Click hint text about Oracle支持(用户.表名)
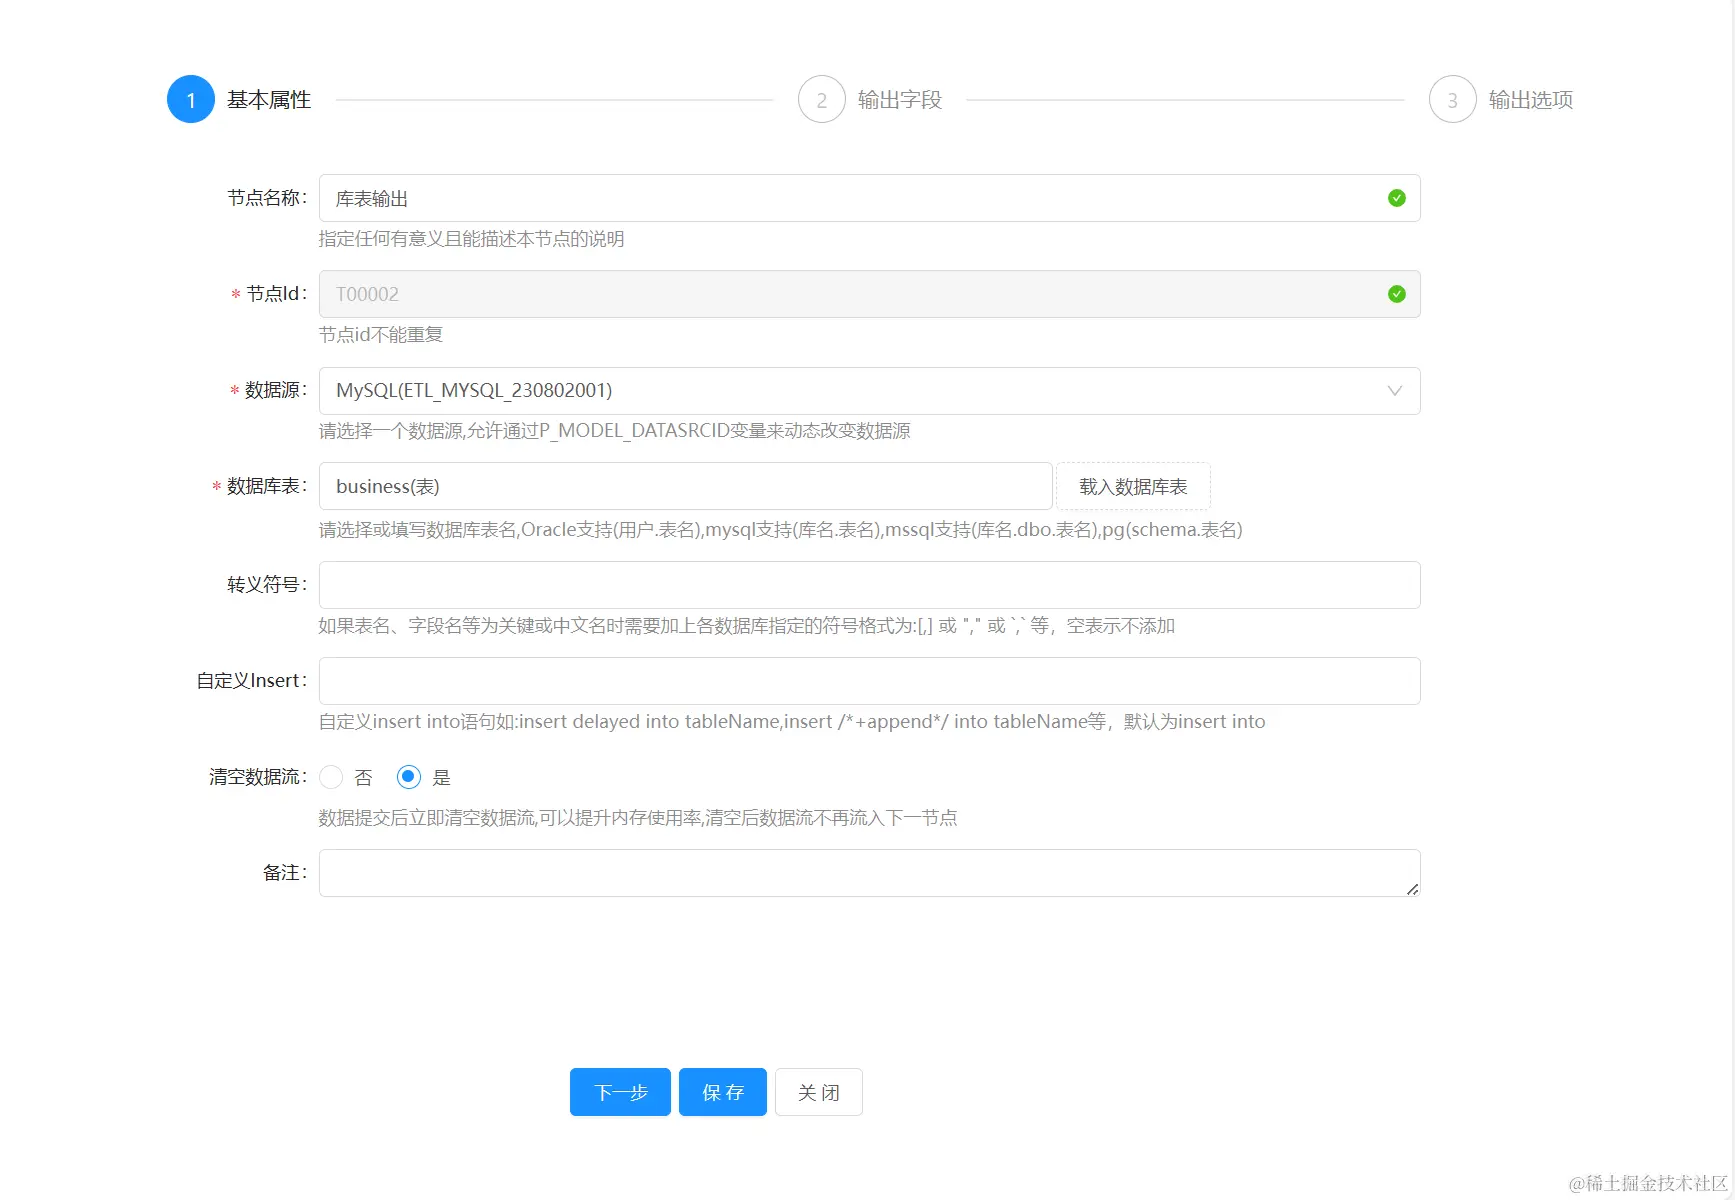 click(x=780, y=530)
